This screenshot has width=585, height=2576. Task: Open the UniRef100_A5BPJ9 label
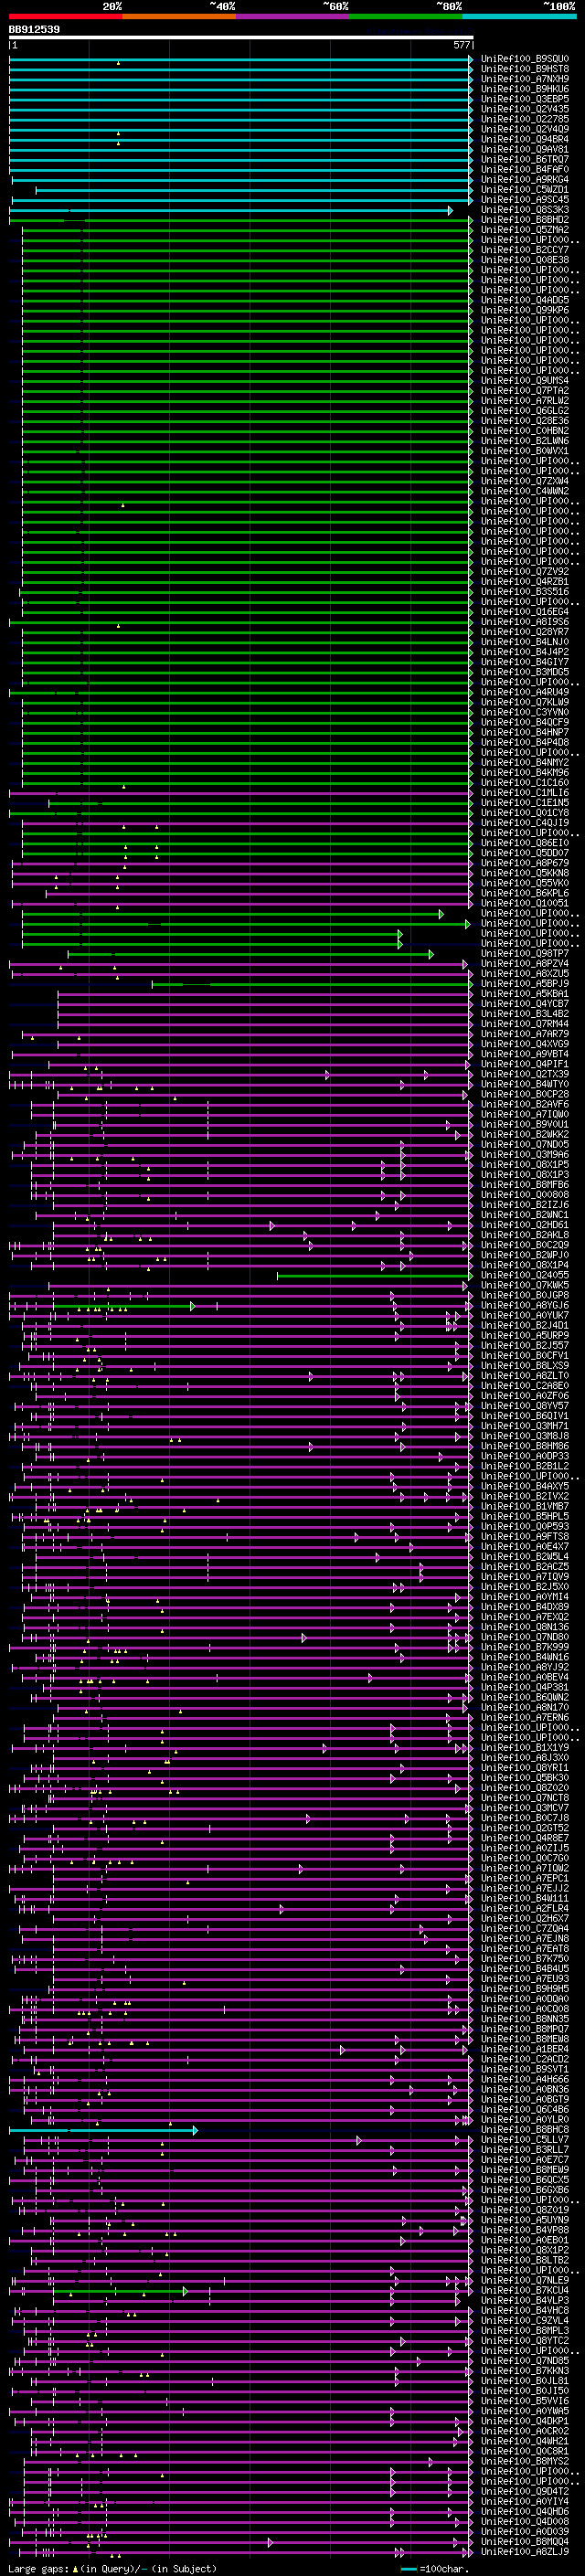[525, 983]
